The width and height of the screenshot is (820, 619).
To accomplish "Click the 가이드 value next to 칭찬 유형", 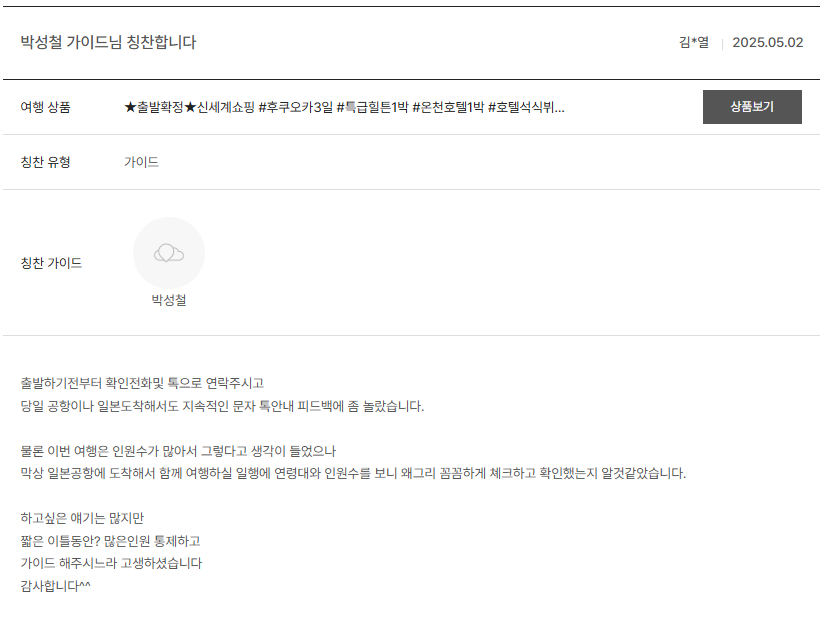I will 141,162.
